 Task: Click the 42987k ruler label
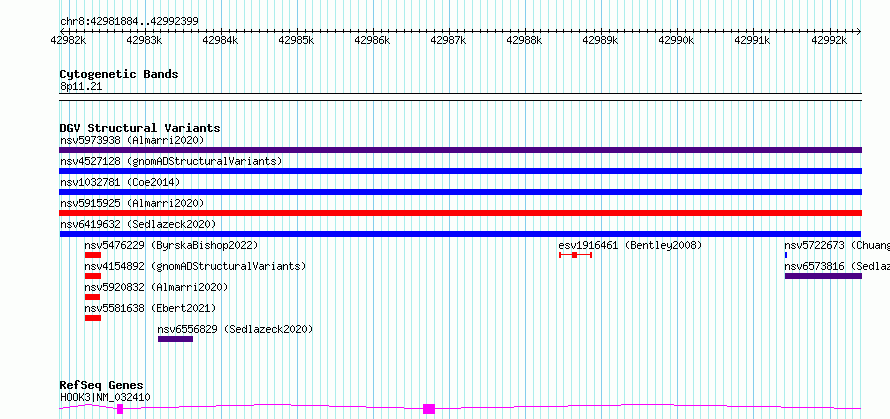[x=448, y=40]
